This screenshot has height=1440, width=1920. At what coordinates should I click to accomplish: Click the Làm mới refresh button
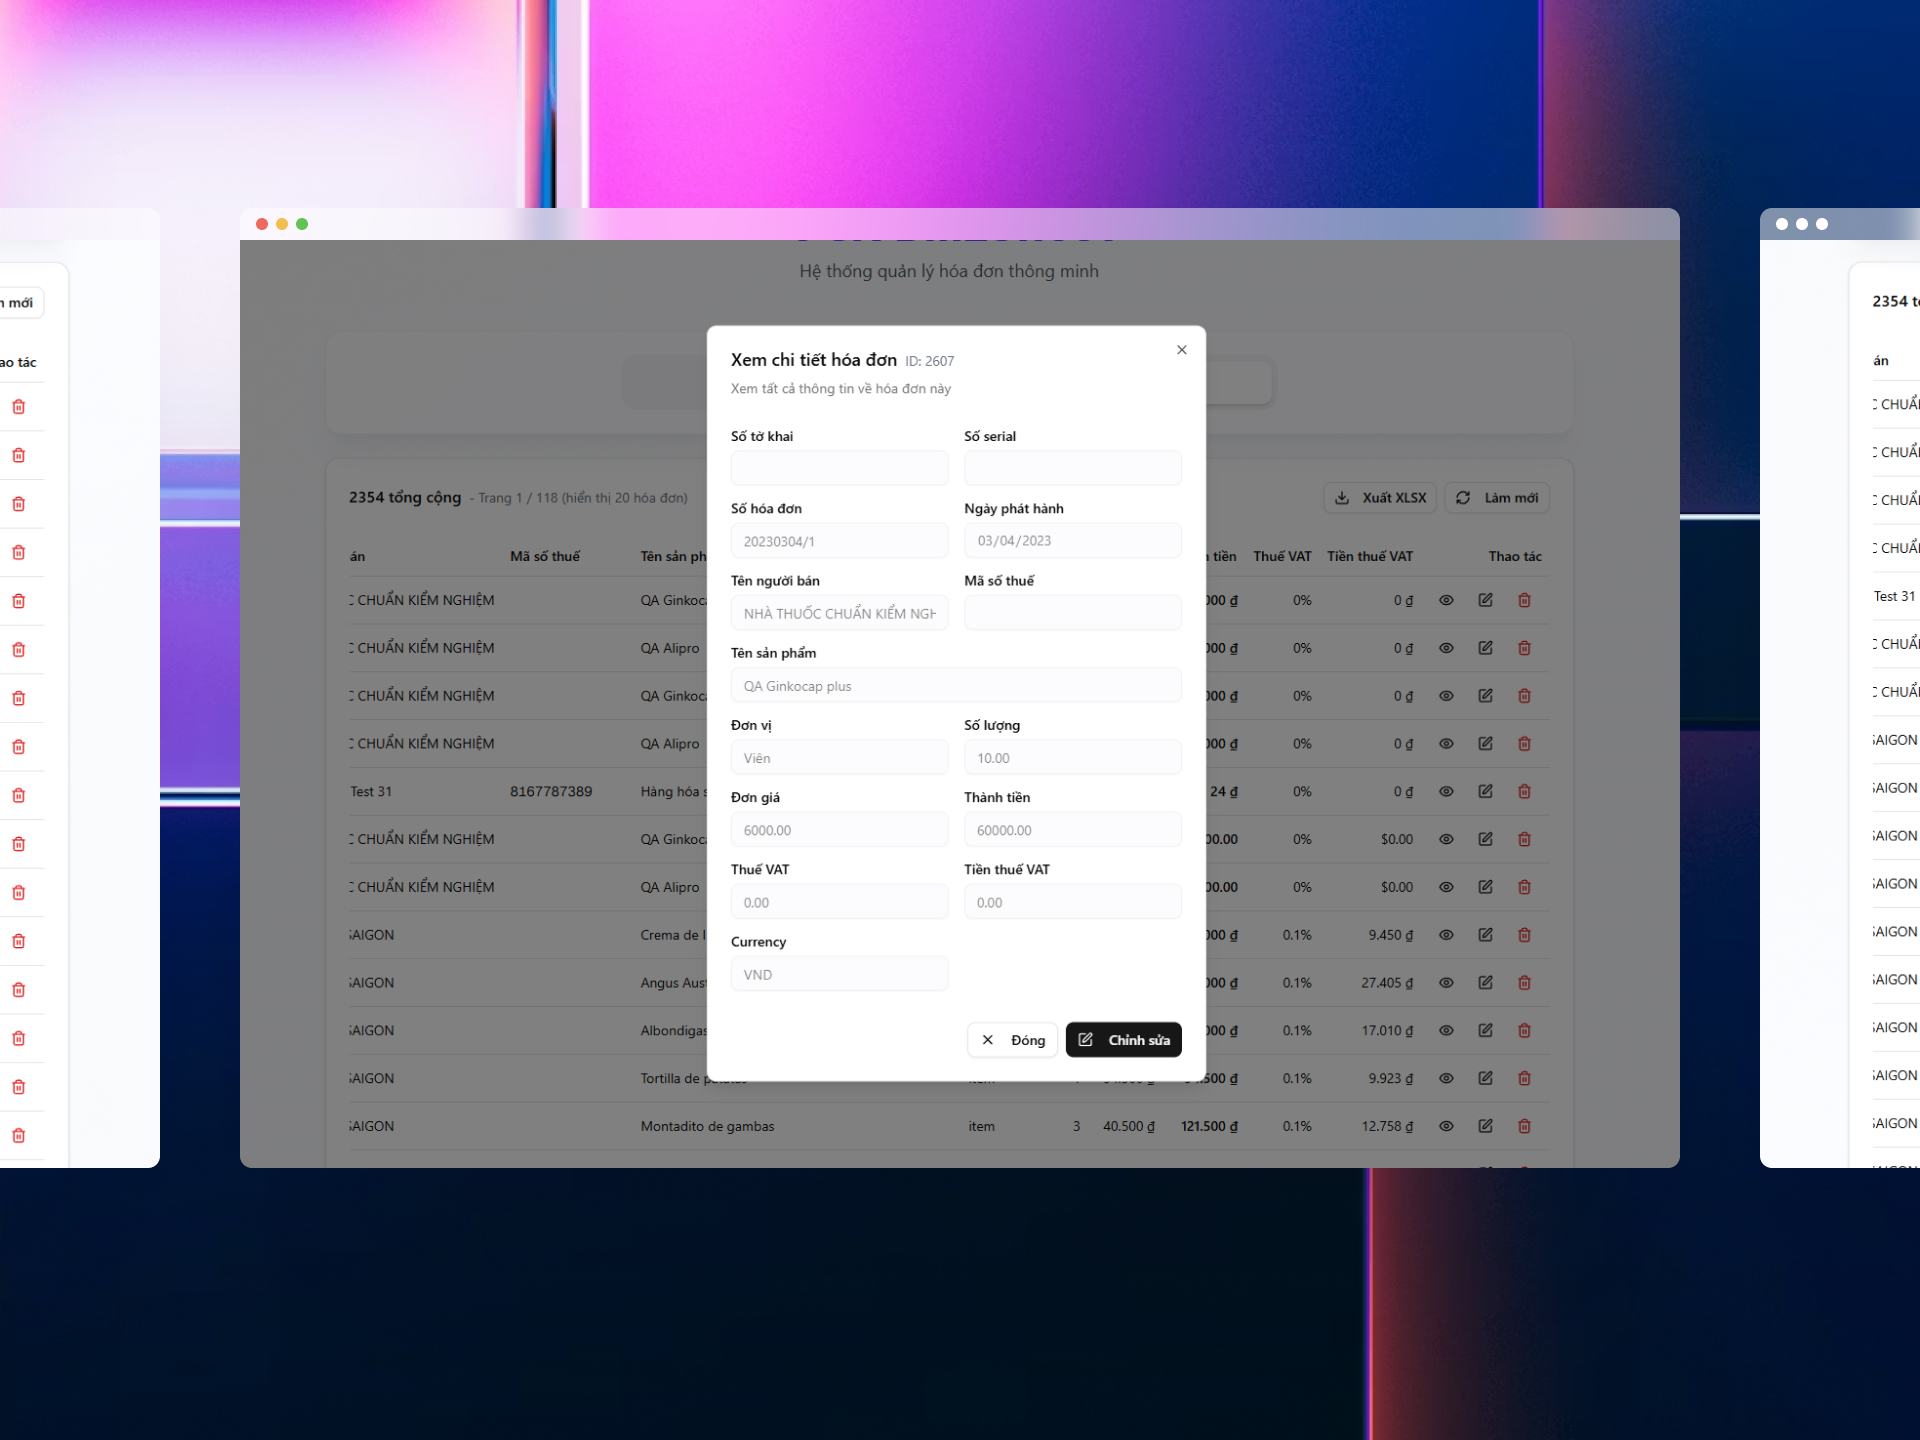[1496, 498]
